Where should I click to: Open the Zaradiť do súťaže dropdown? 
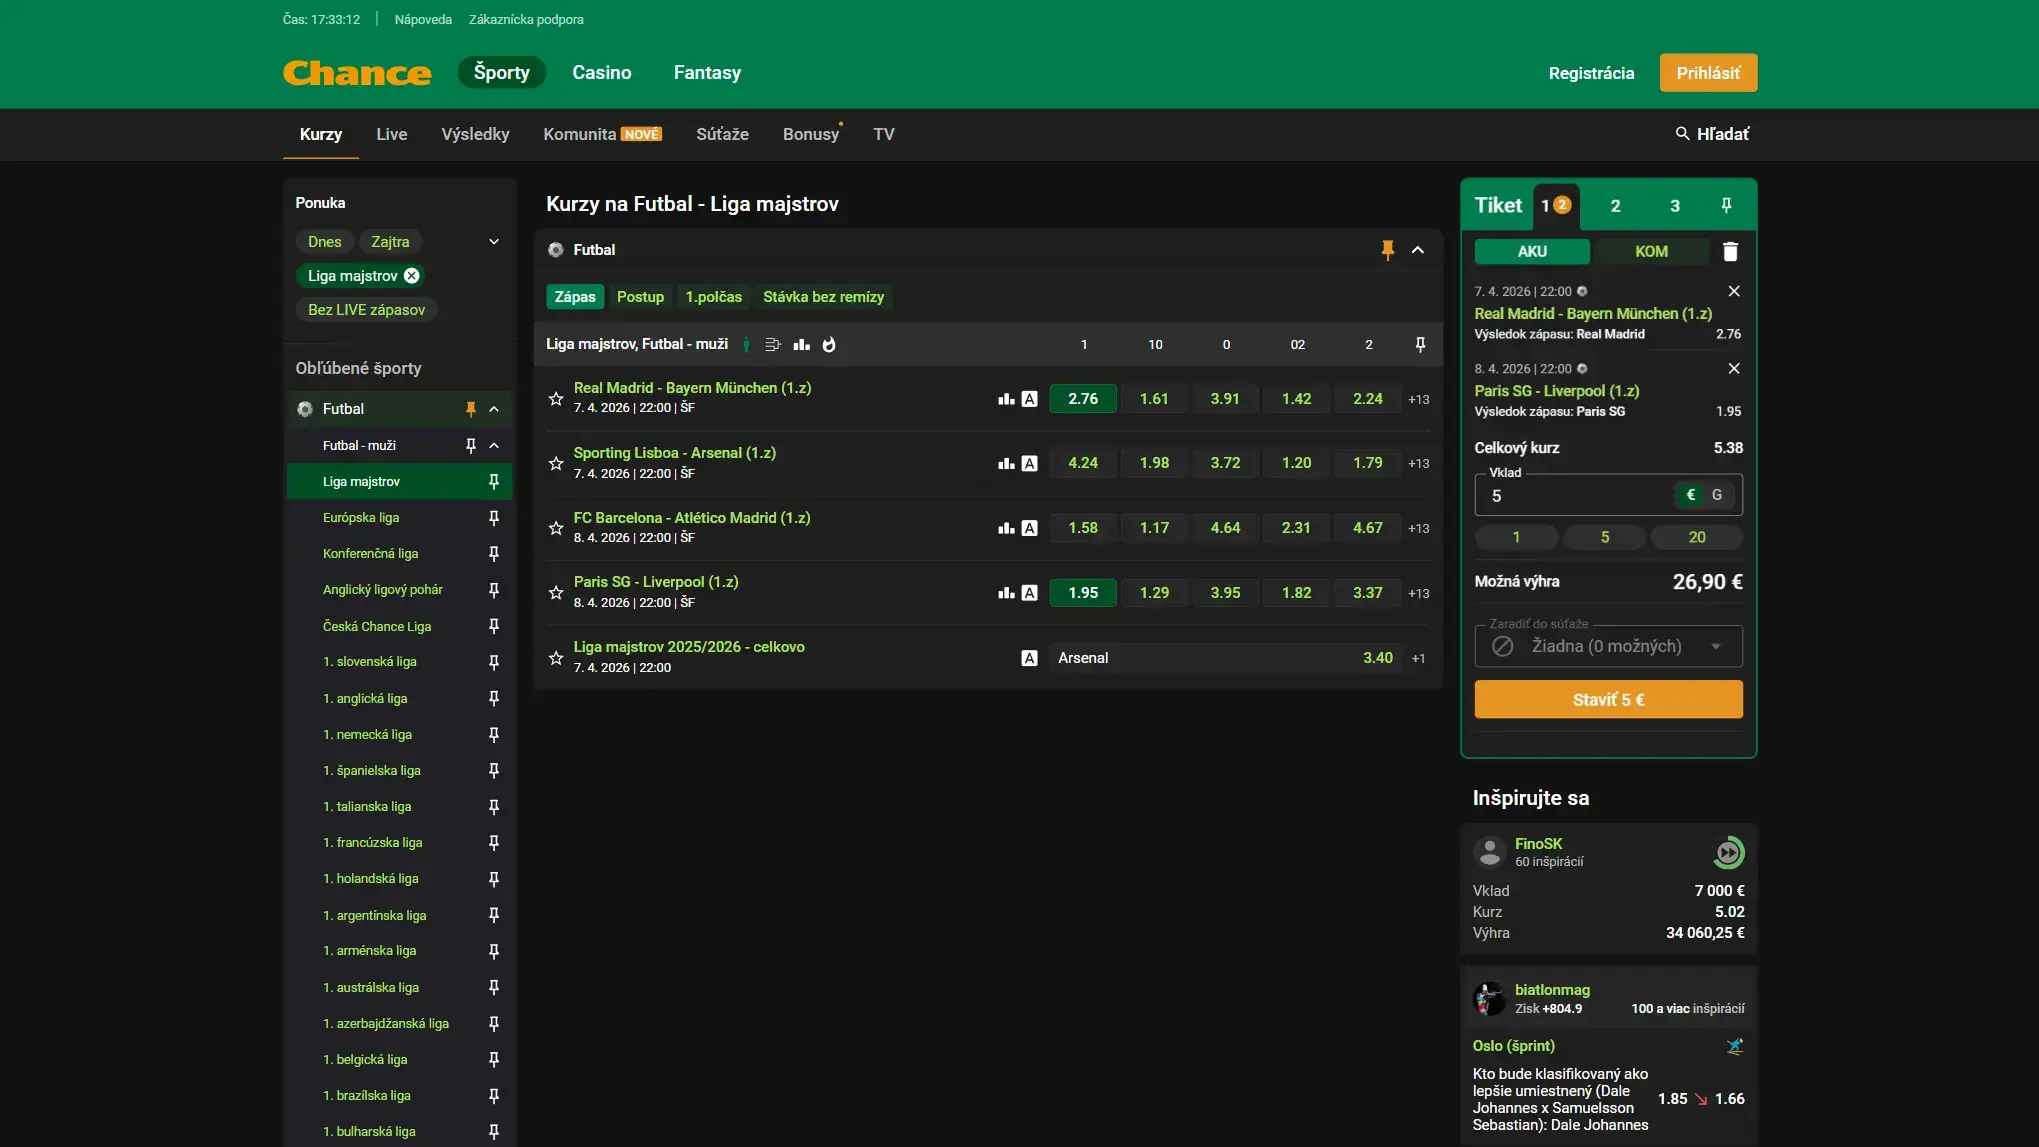pos(1608,647)
